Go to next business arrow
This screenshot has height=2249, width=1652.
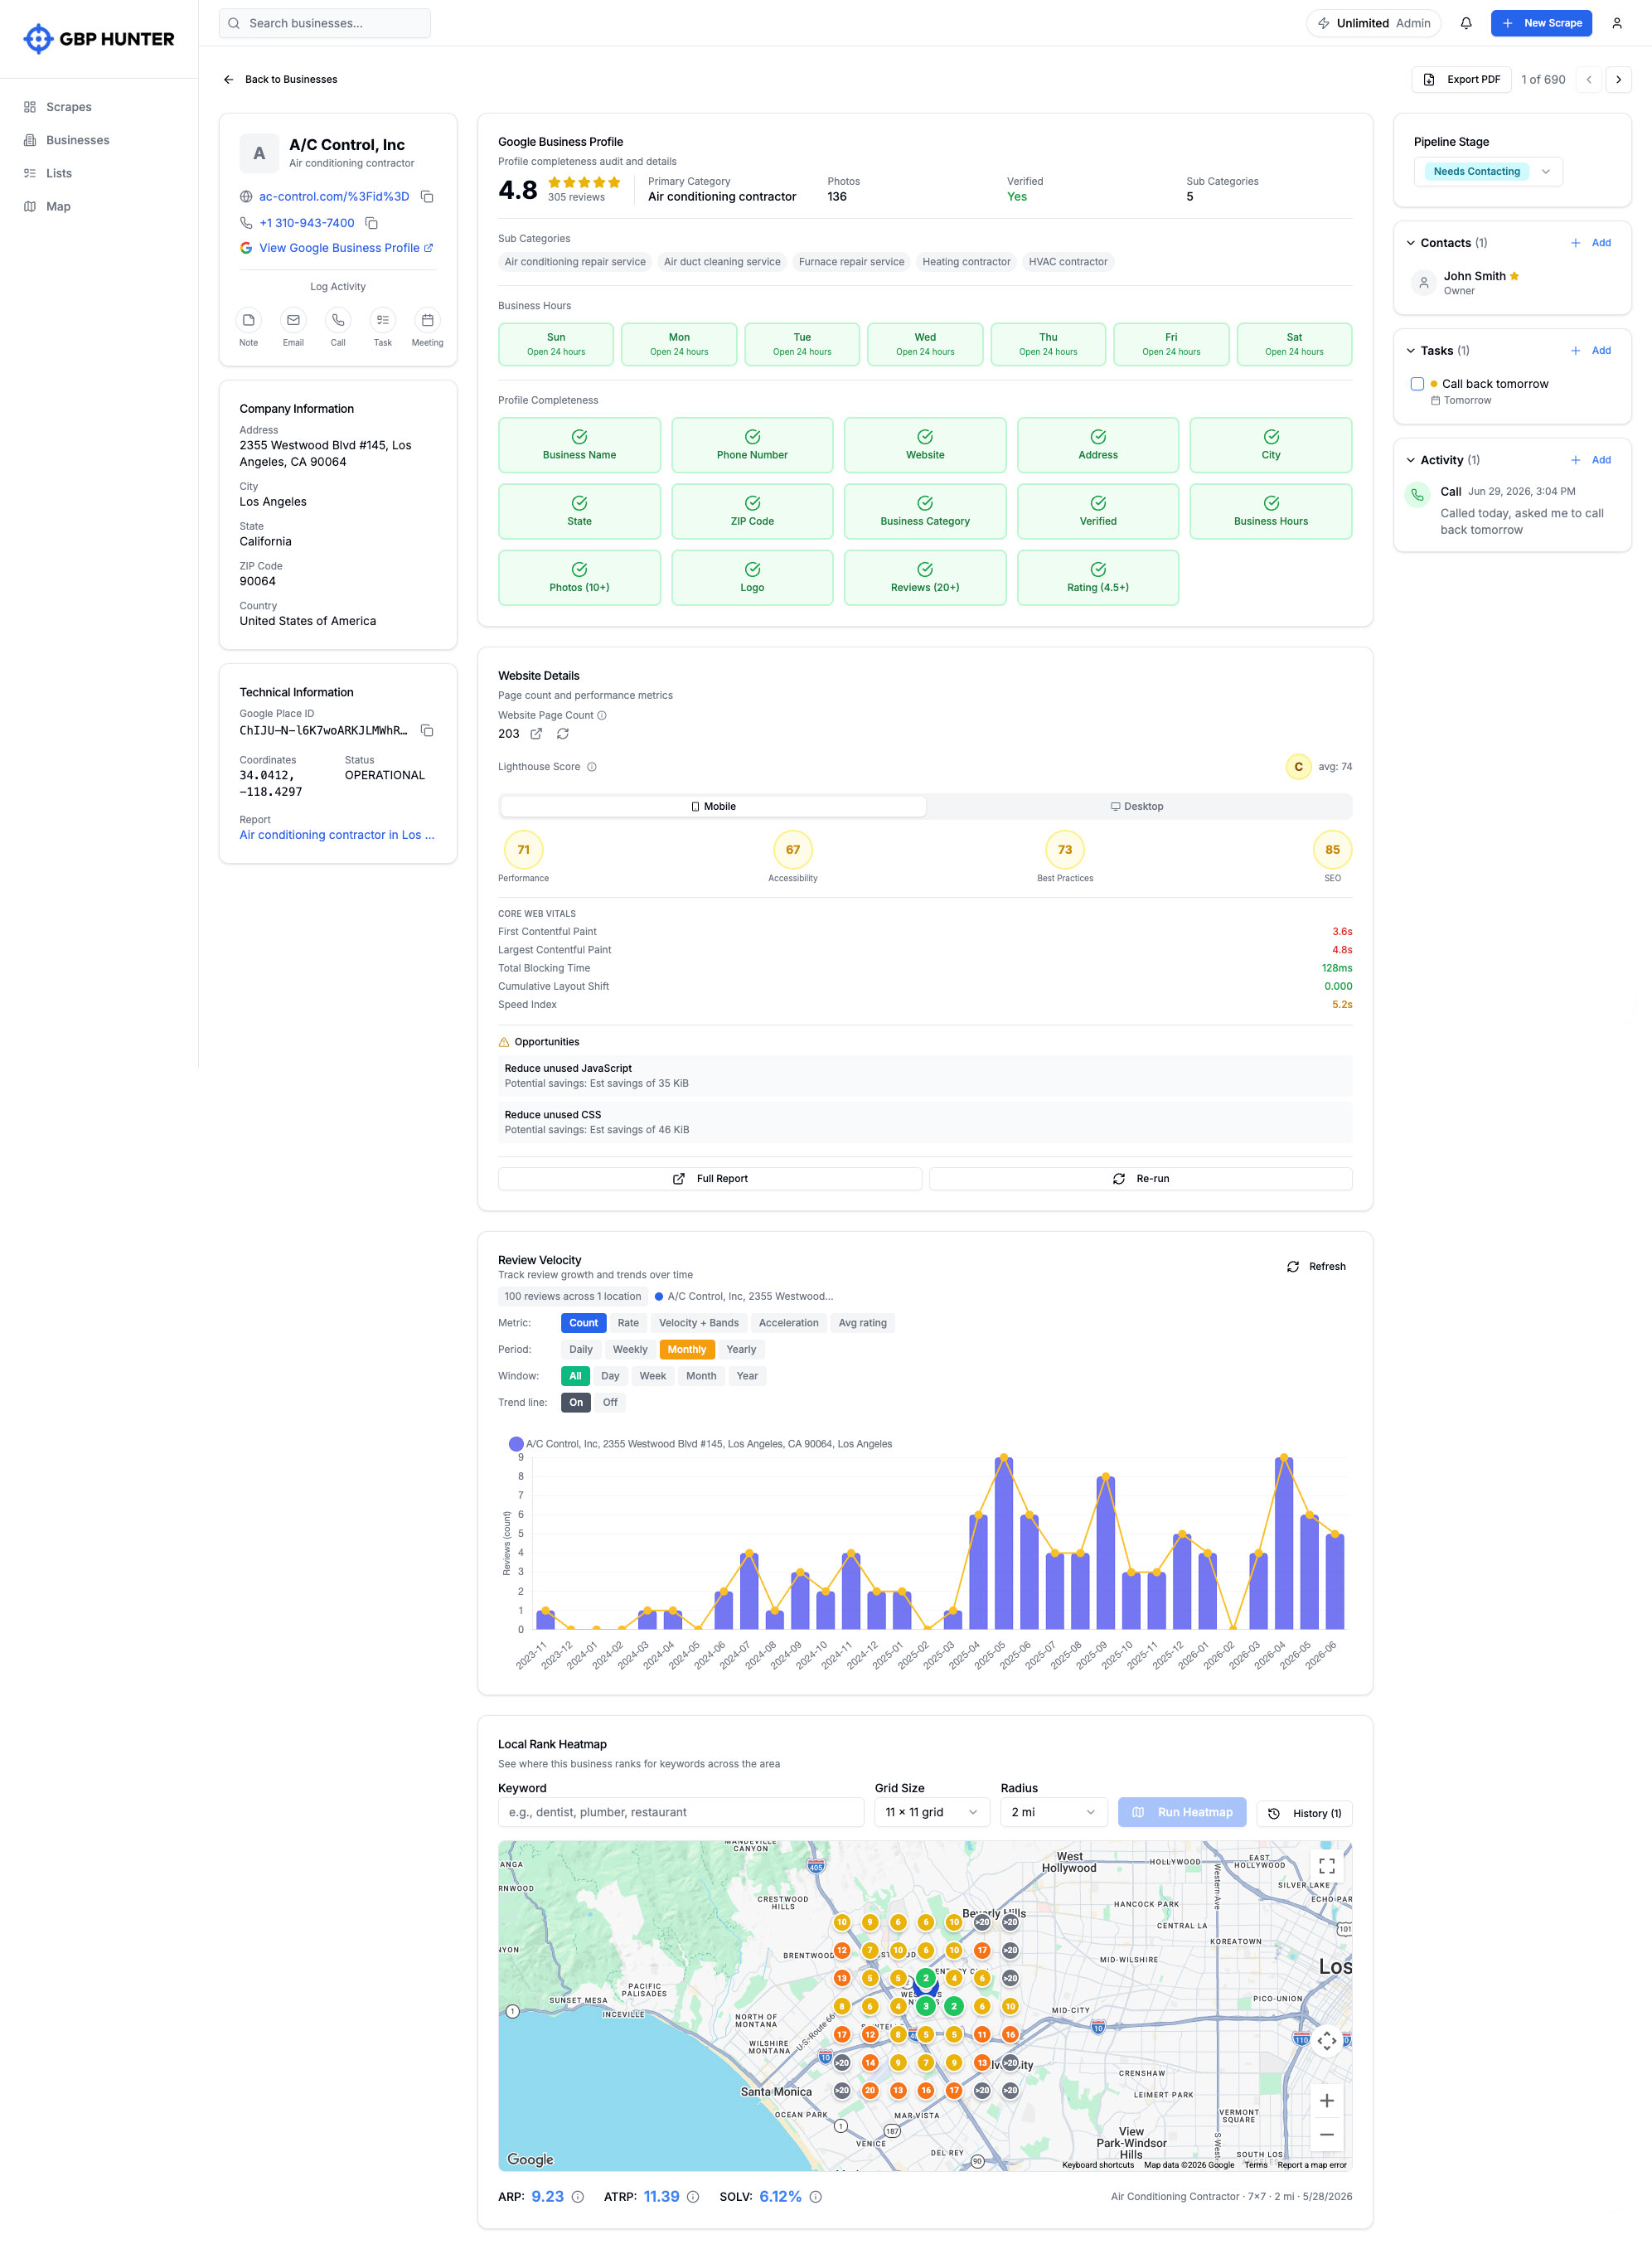click(1618, 79)
